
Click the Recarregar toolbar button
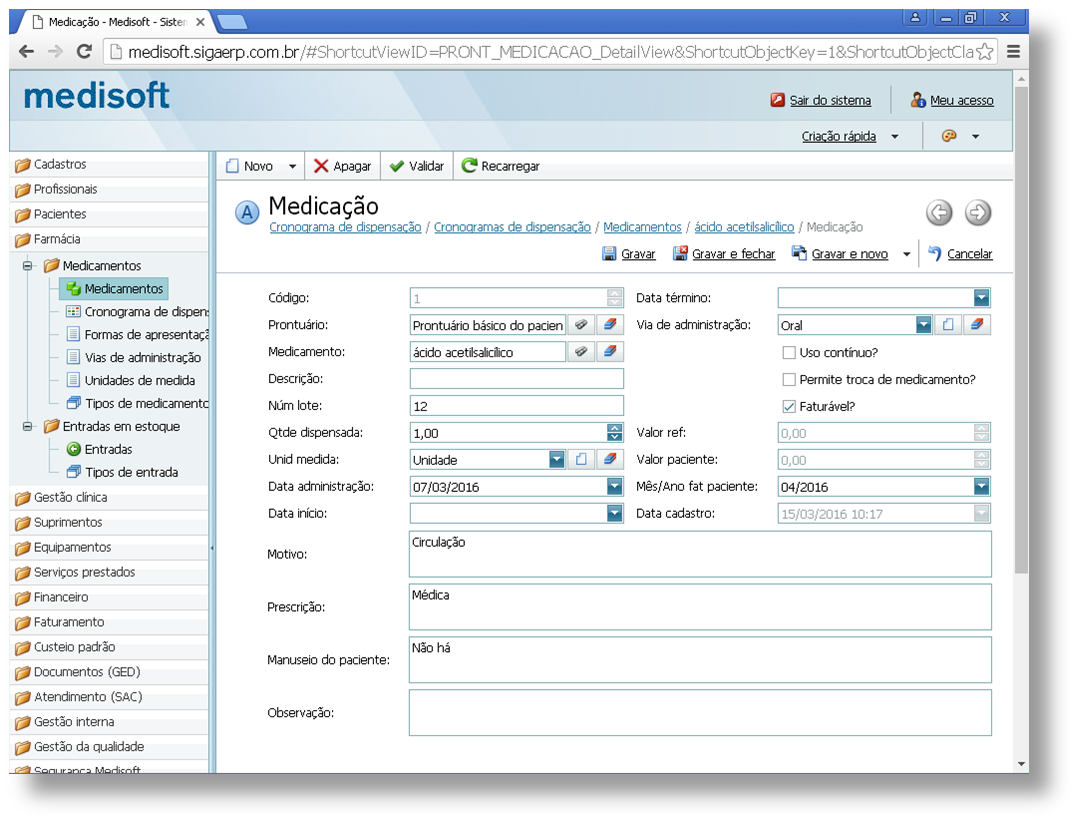pos(500,166)
